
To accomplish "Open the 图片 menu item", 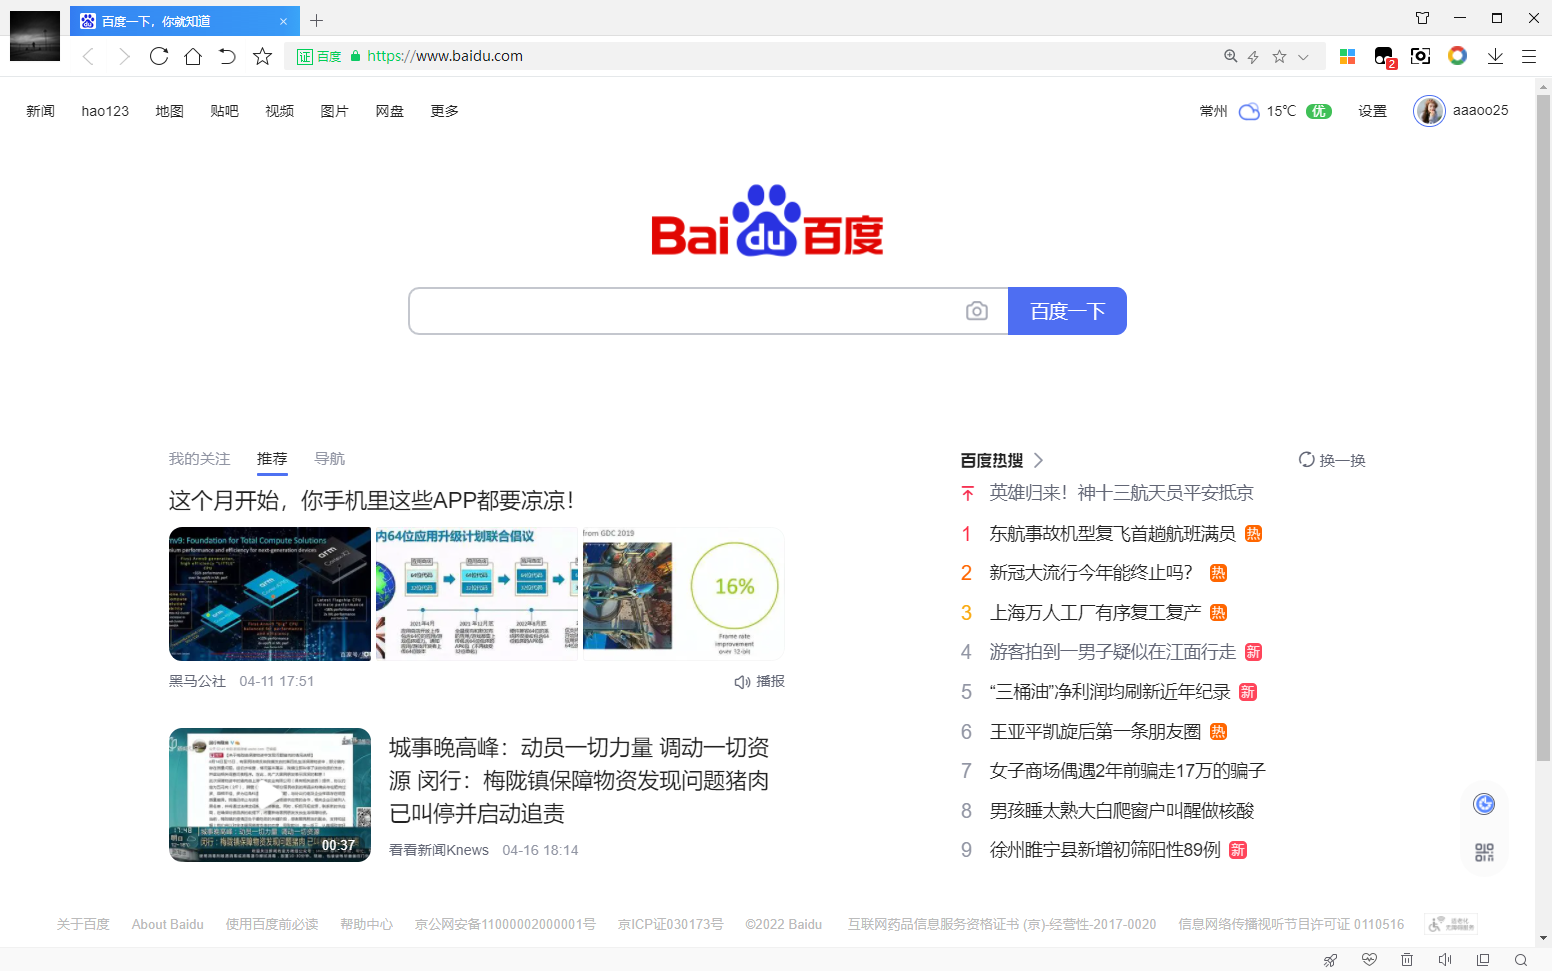I will [x=335, y=111].
